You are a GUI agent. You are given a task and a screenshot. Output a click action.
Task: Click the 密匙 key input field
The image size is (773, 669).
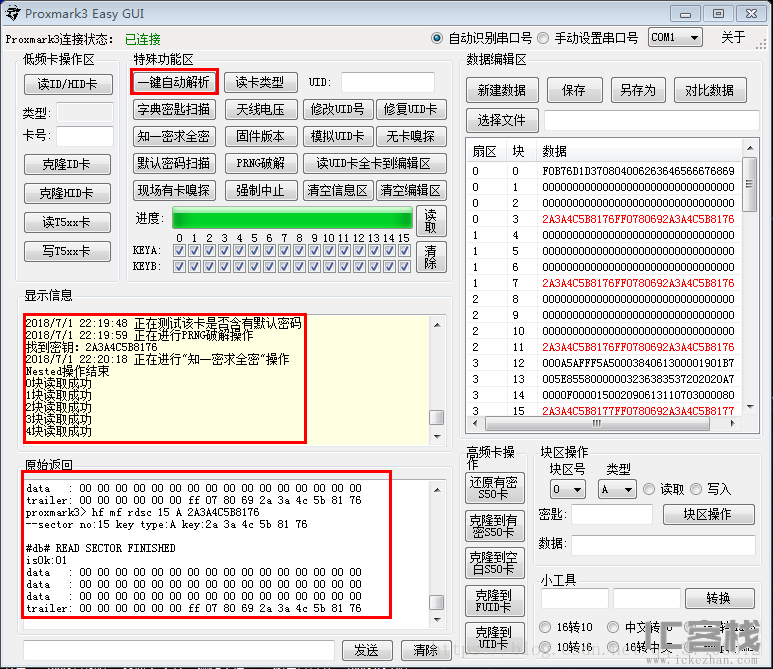(x=612, y=515)
